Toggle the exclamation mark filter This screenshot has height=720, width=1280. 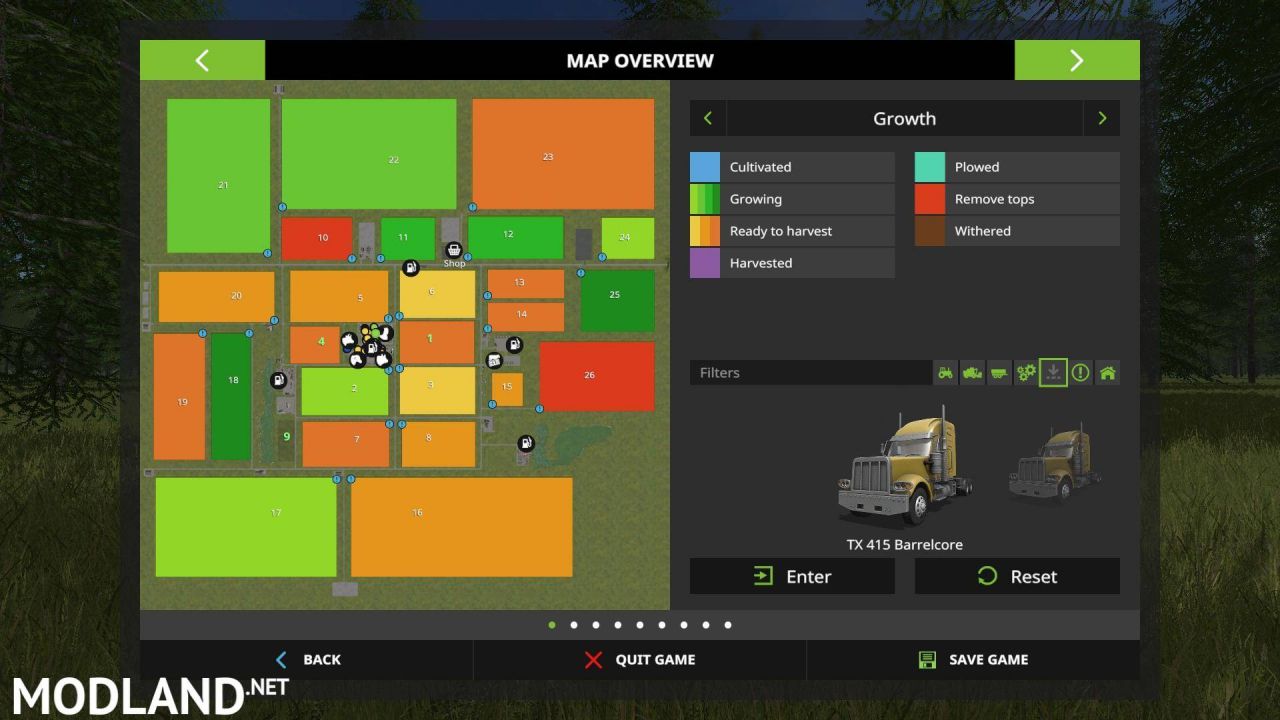[1080, 373]
